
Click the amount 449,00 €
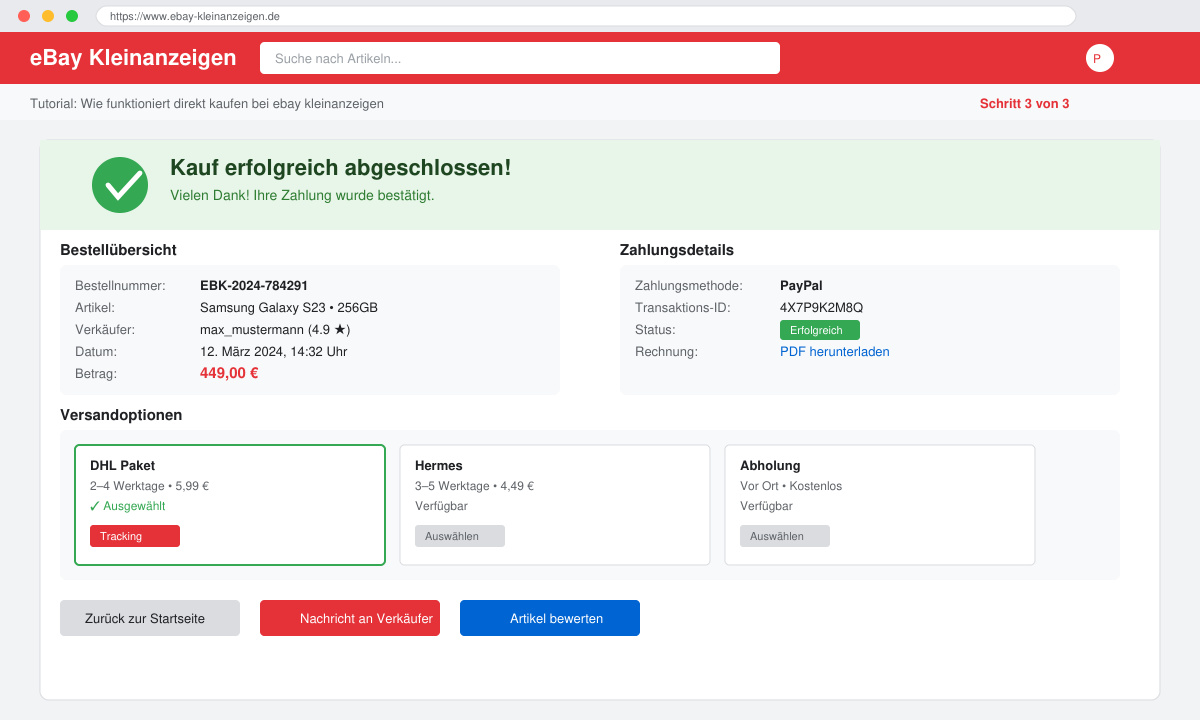229,373
